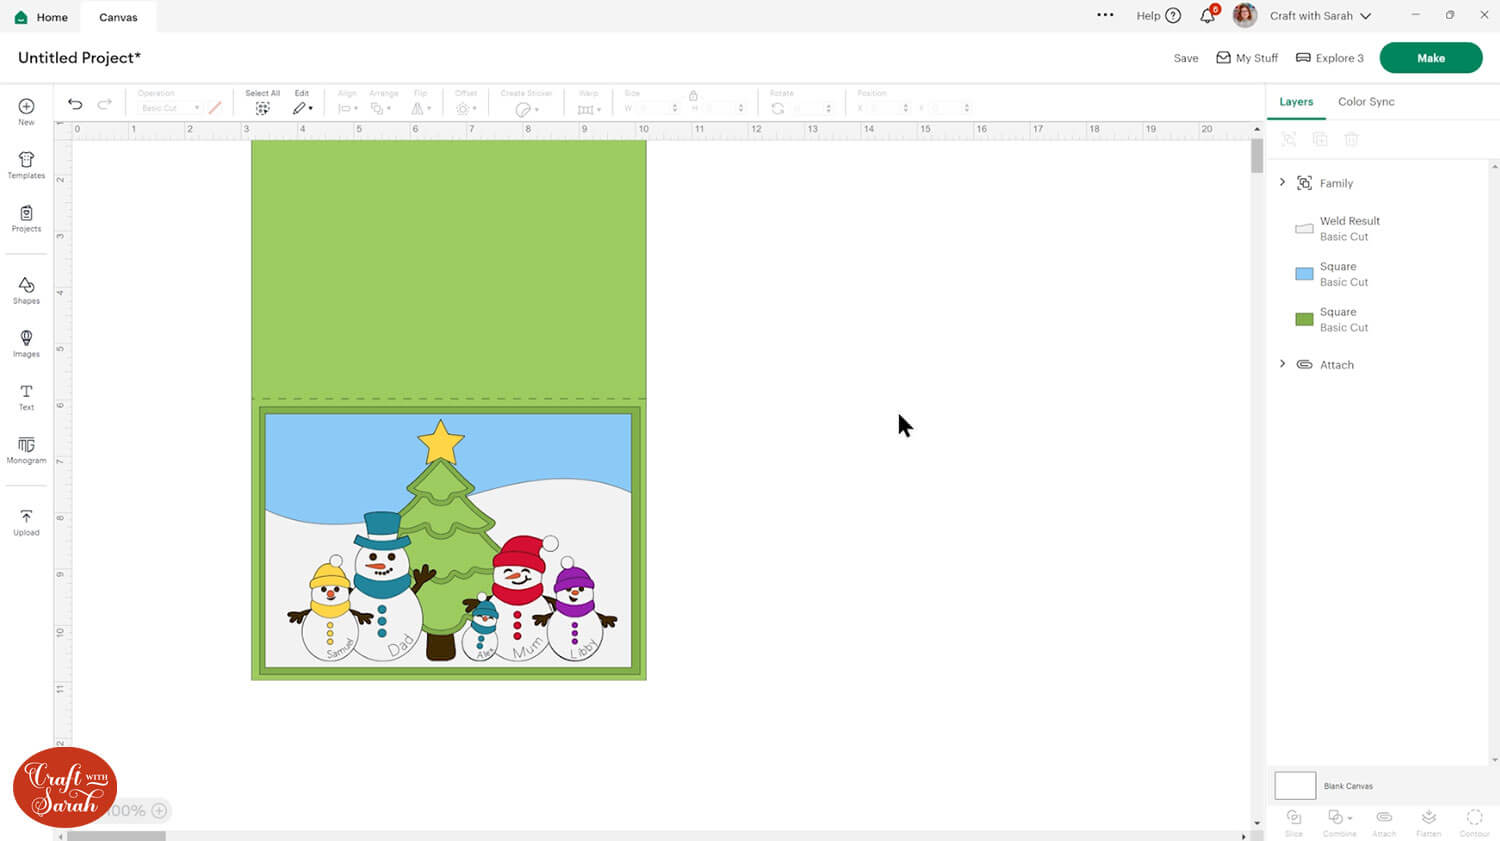
Task: Open Templates from the sidebar
Action: pyautogui.click(x=26, y=165)
